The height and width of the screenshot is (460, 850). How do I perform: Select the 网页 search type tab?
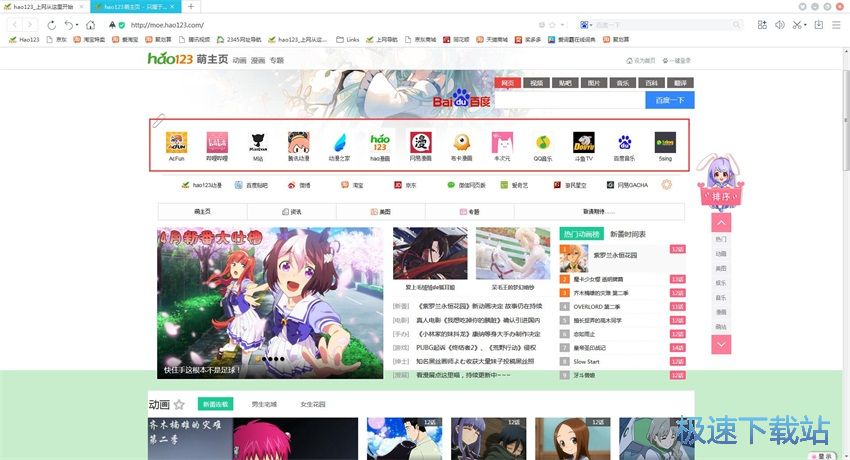click(507, 83)
